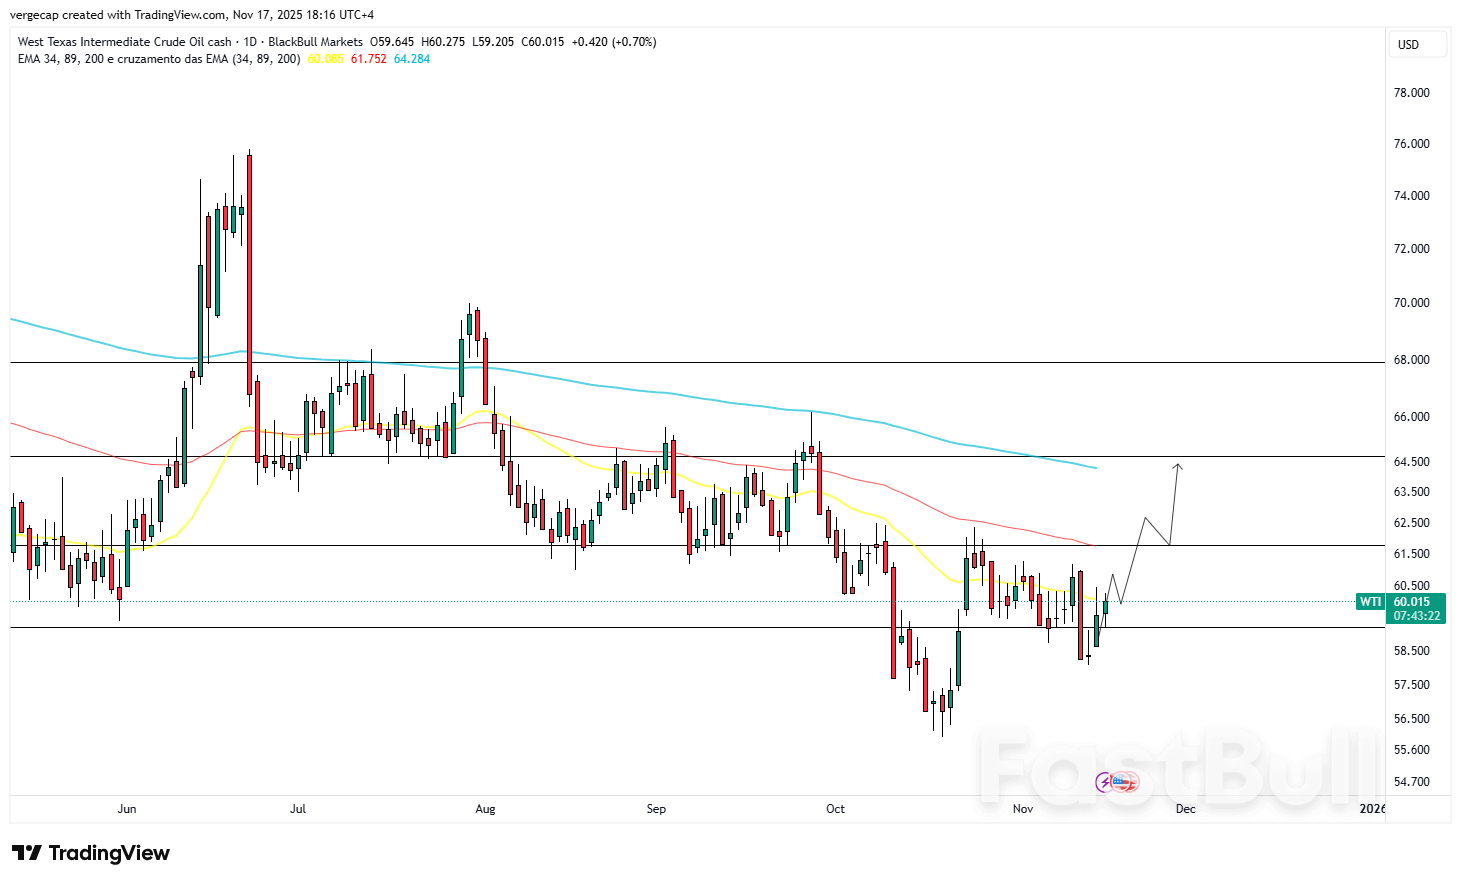
Task: Click the 61.500 price axis label
Action: tap(1411, 554)
